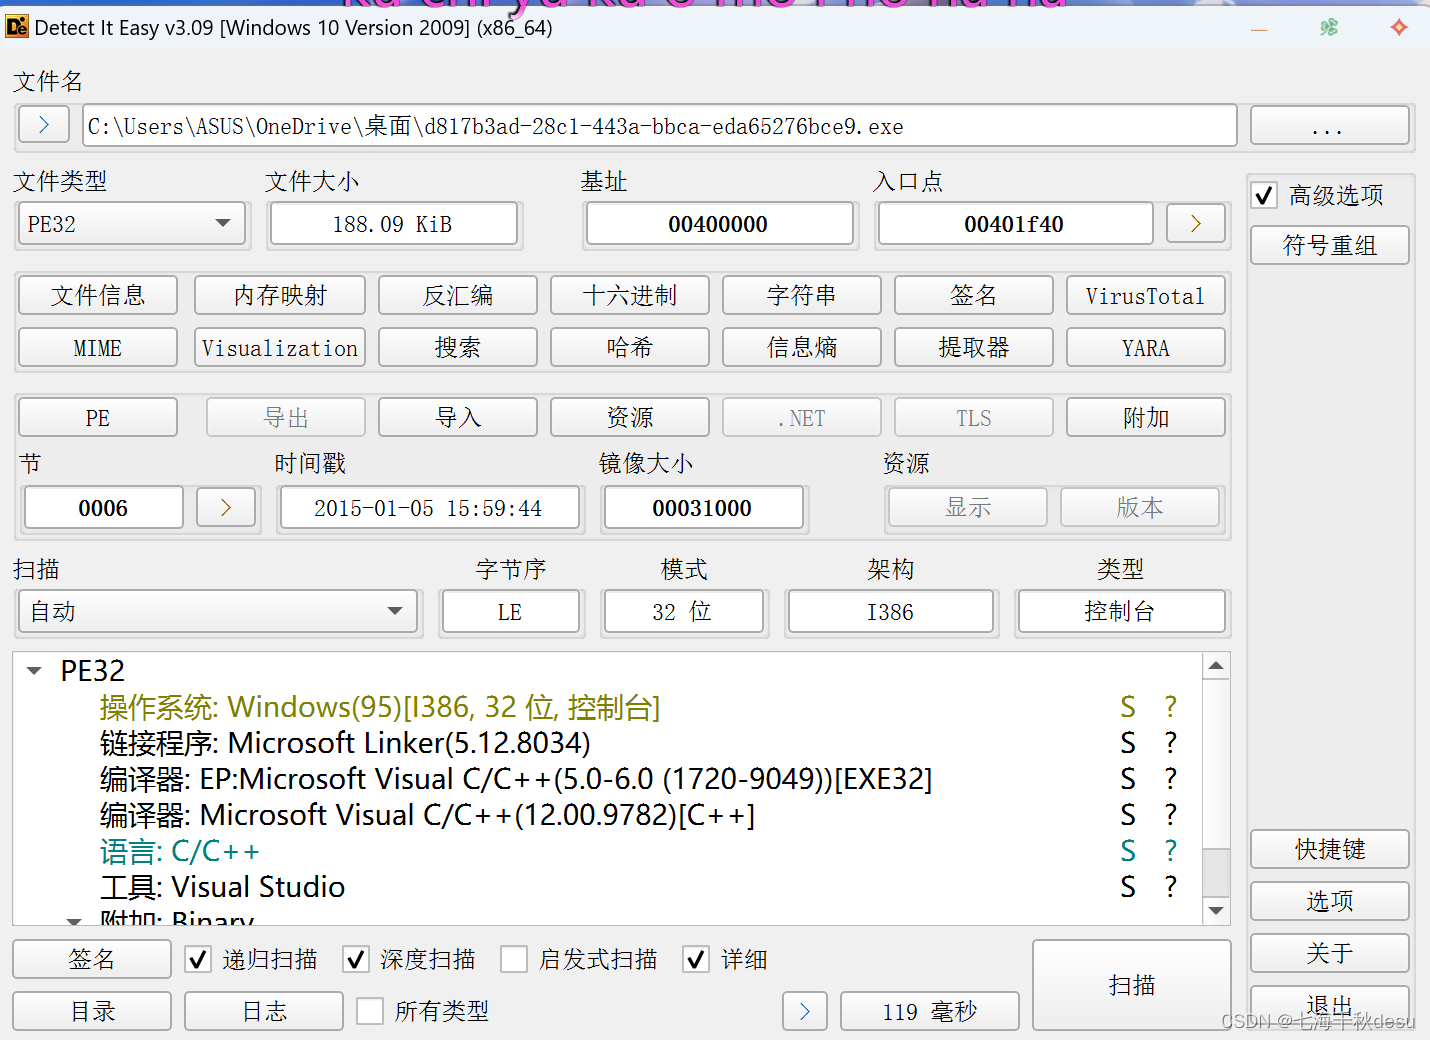Image resolution: width=1430 pixels, height=1040 pixels.
Task: Open the 自动 scan mode dropdown
Action: click(x=397, y=611)
